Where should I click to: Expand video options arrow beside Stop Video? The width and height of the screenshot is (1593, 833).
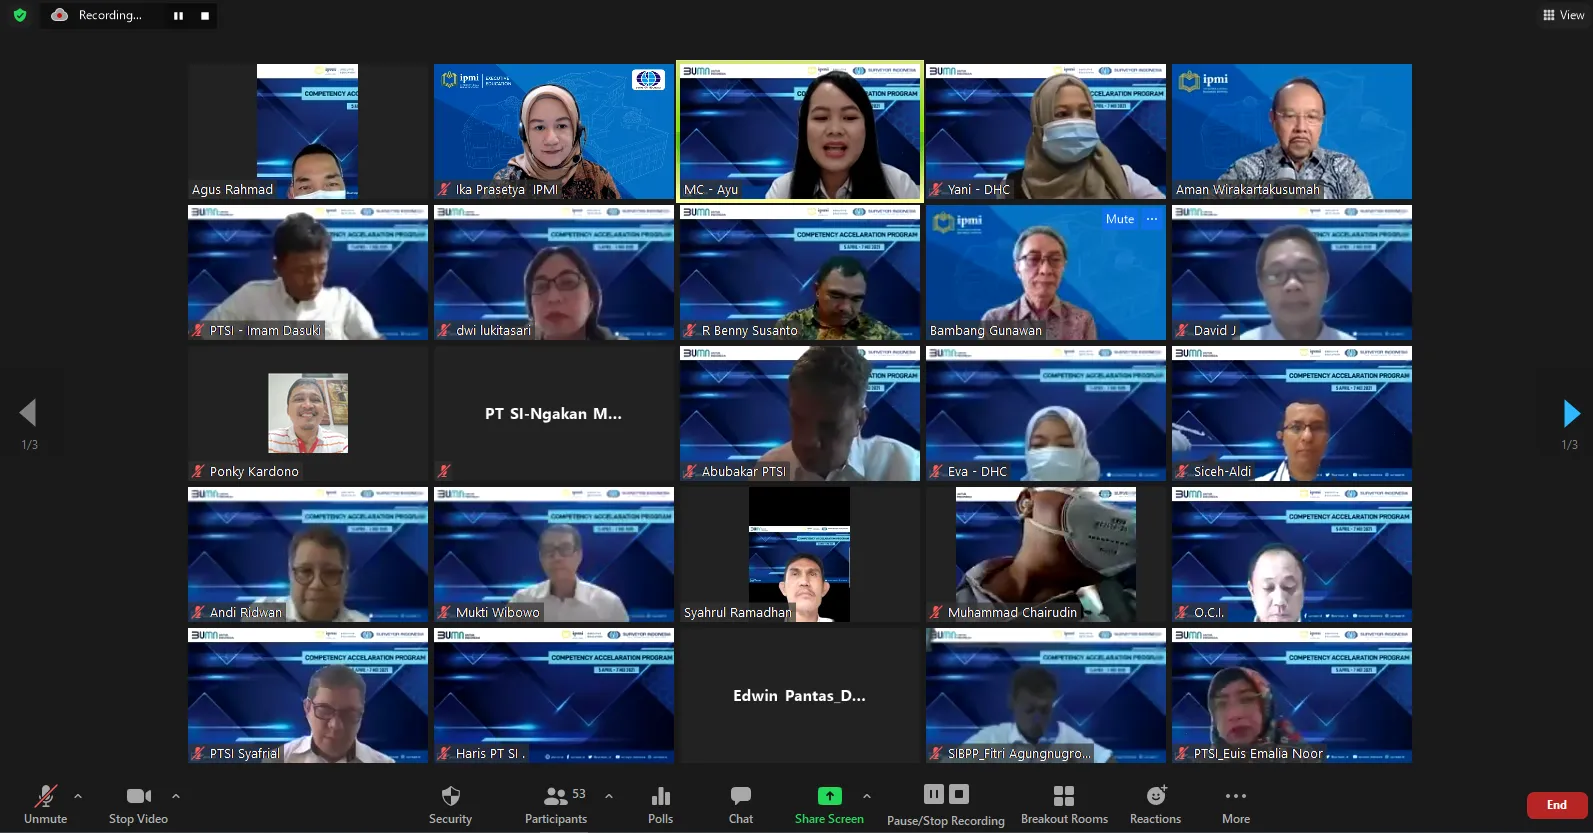coord(176,796)
